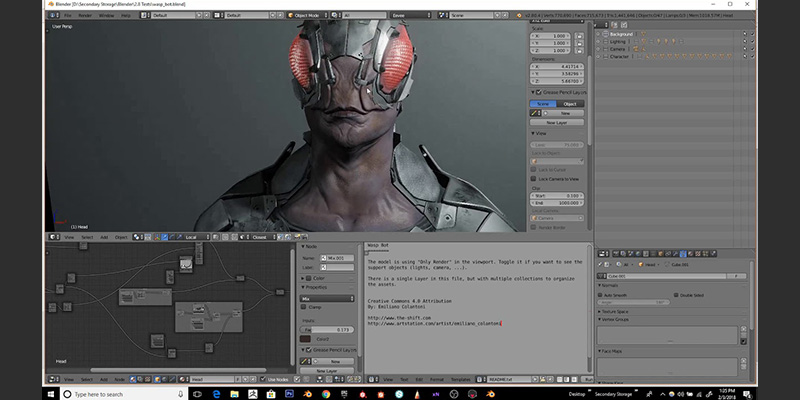Open the node editor Node menu
Image resolution: width=800 pixels, height=400 pixels.
tap(119, 380)
